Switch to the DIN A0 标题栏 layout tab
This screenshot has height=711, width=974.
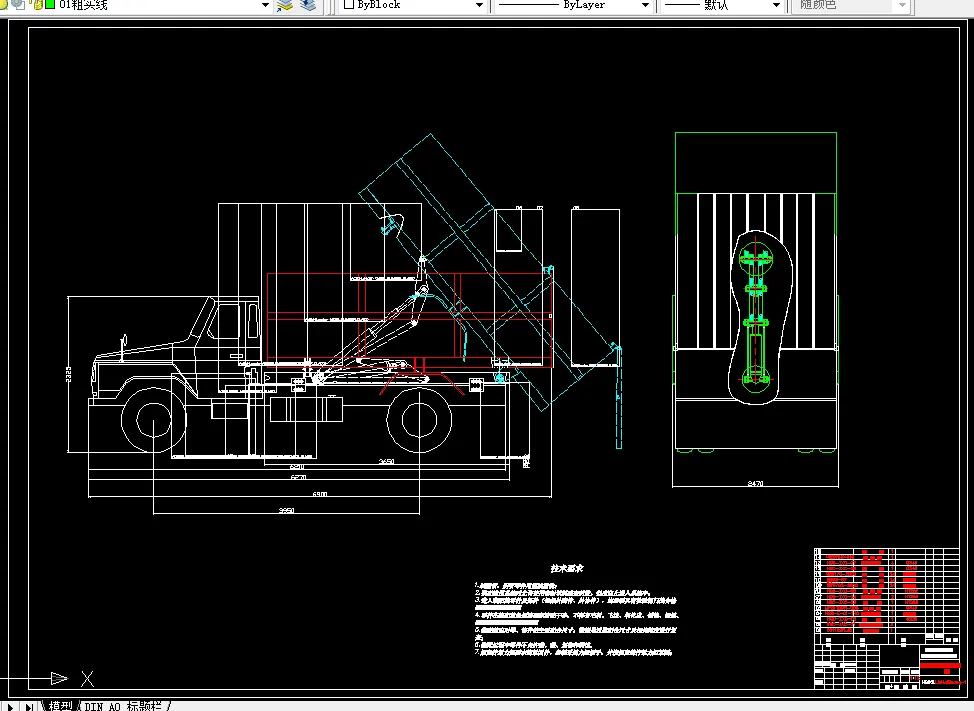(122, 706)
